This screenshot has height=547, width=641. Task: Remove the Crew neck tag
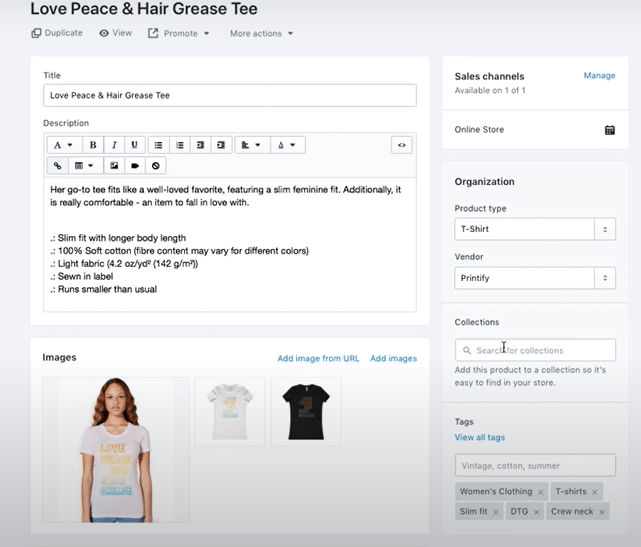click(x=602, y=512)
